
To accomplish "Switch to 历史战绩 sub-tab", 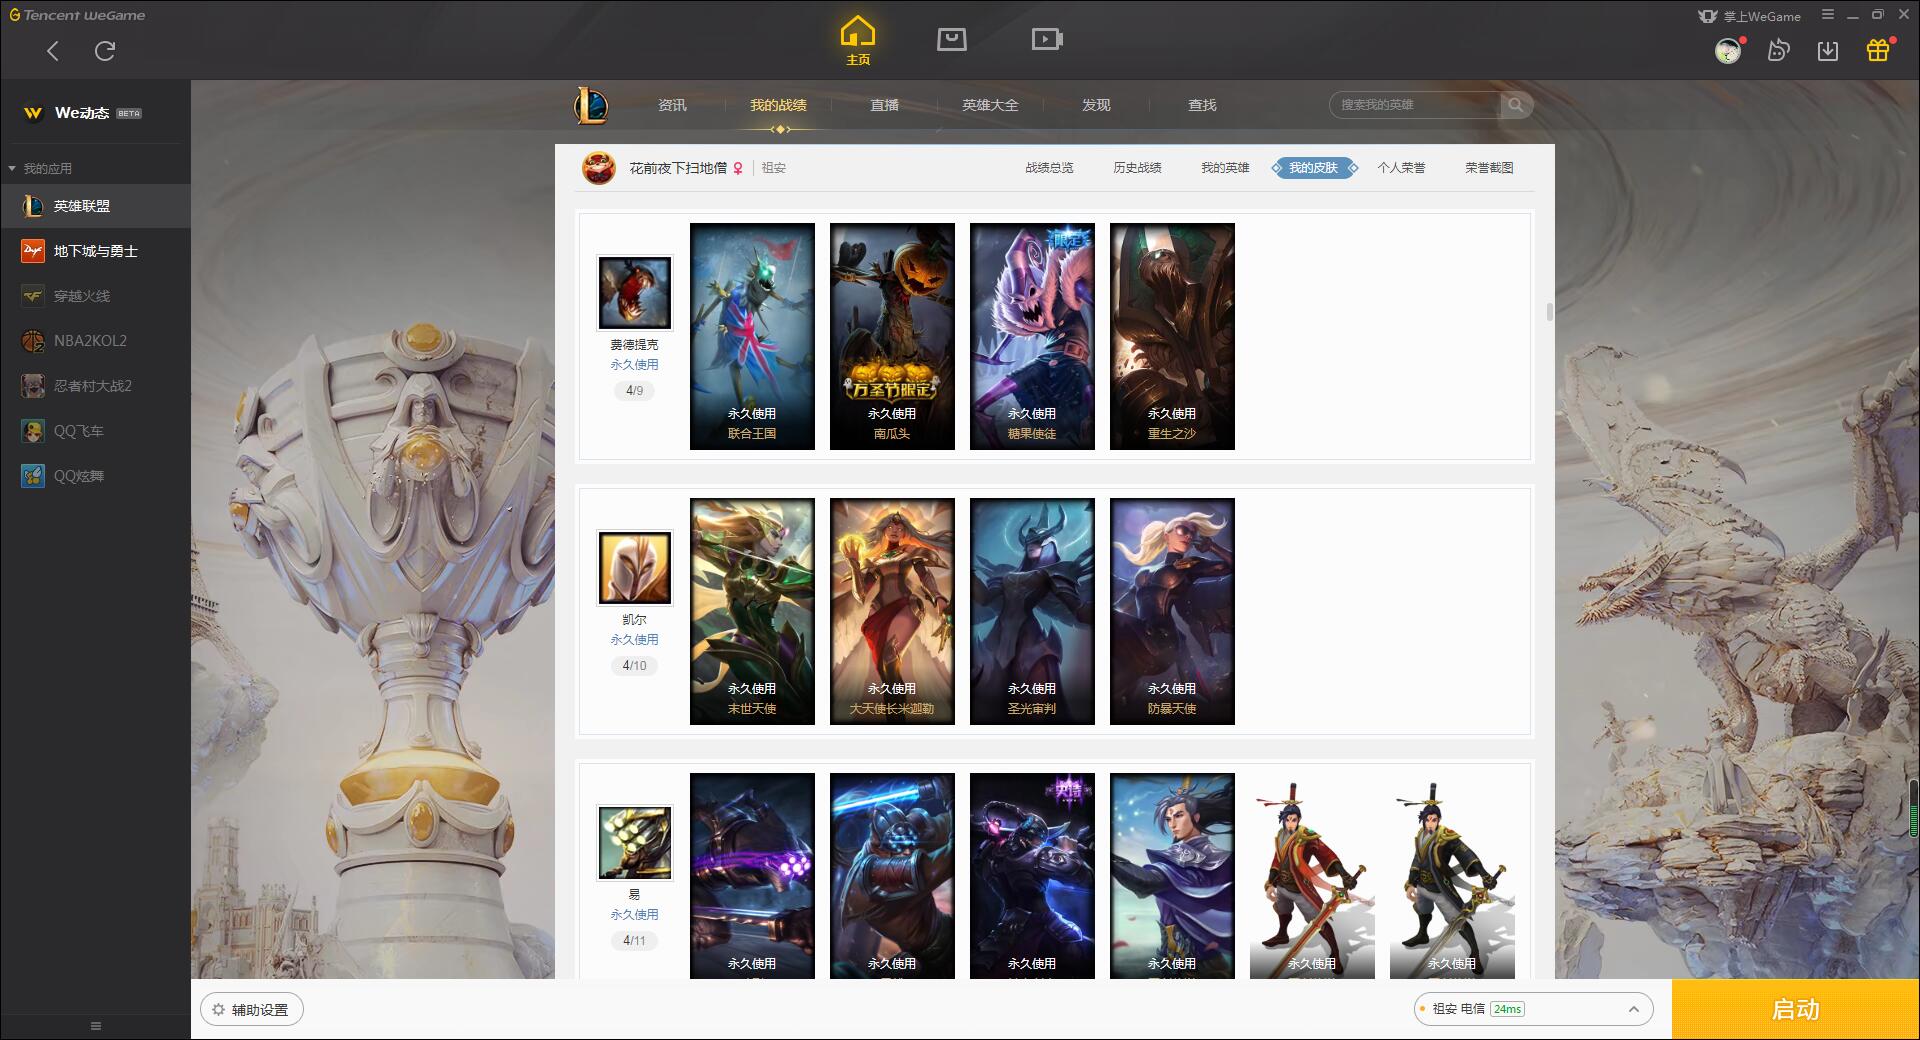I will 1137,168.
